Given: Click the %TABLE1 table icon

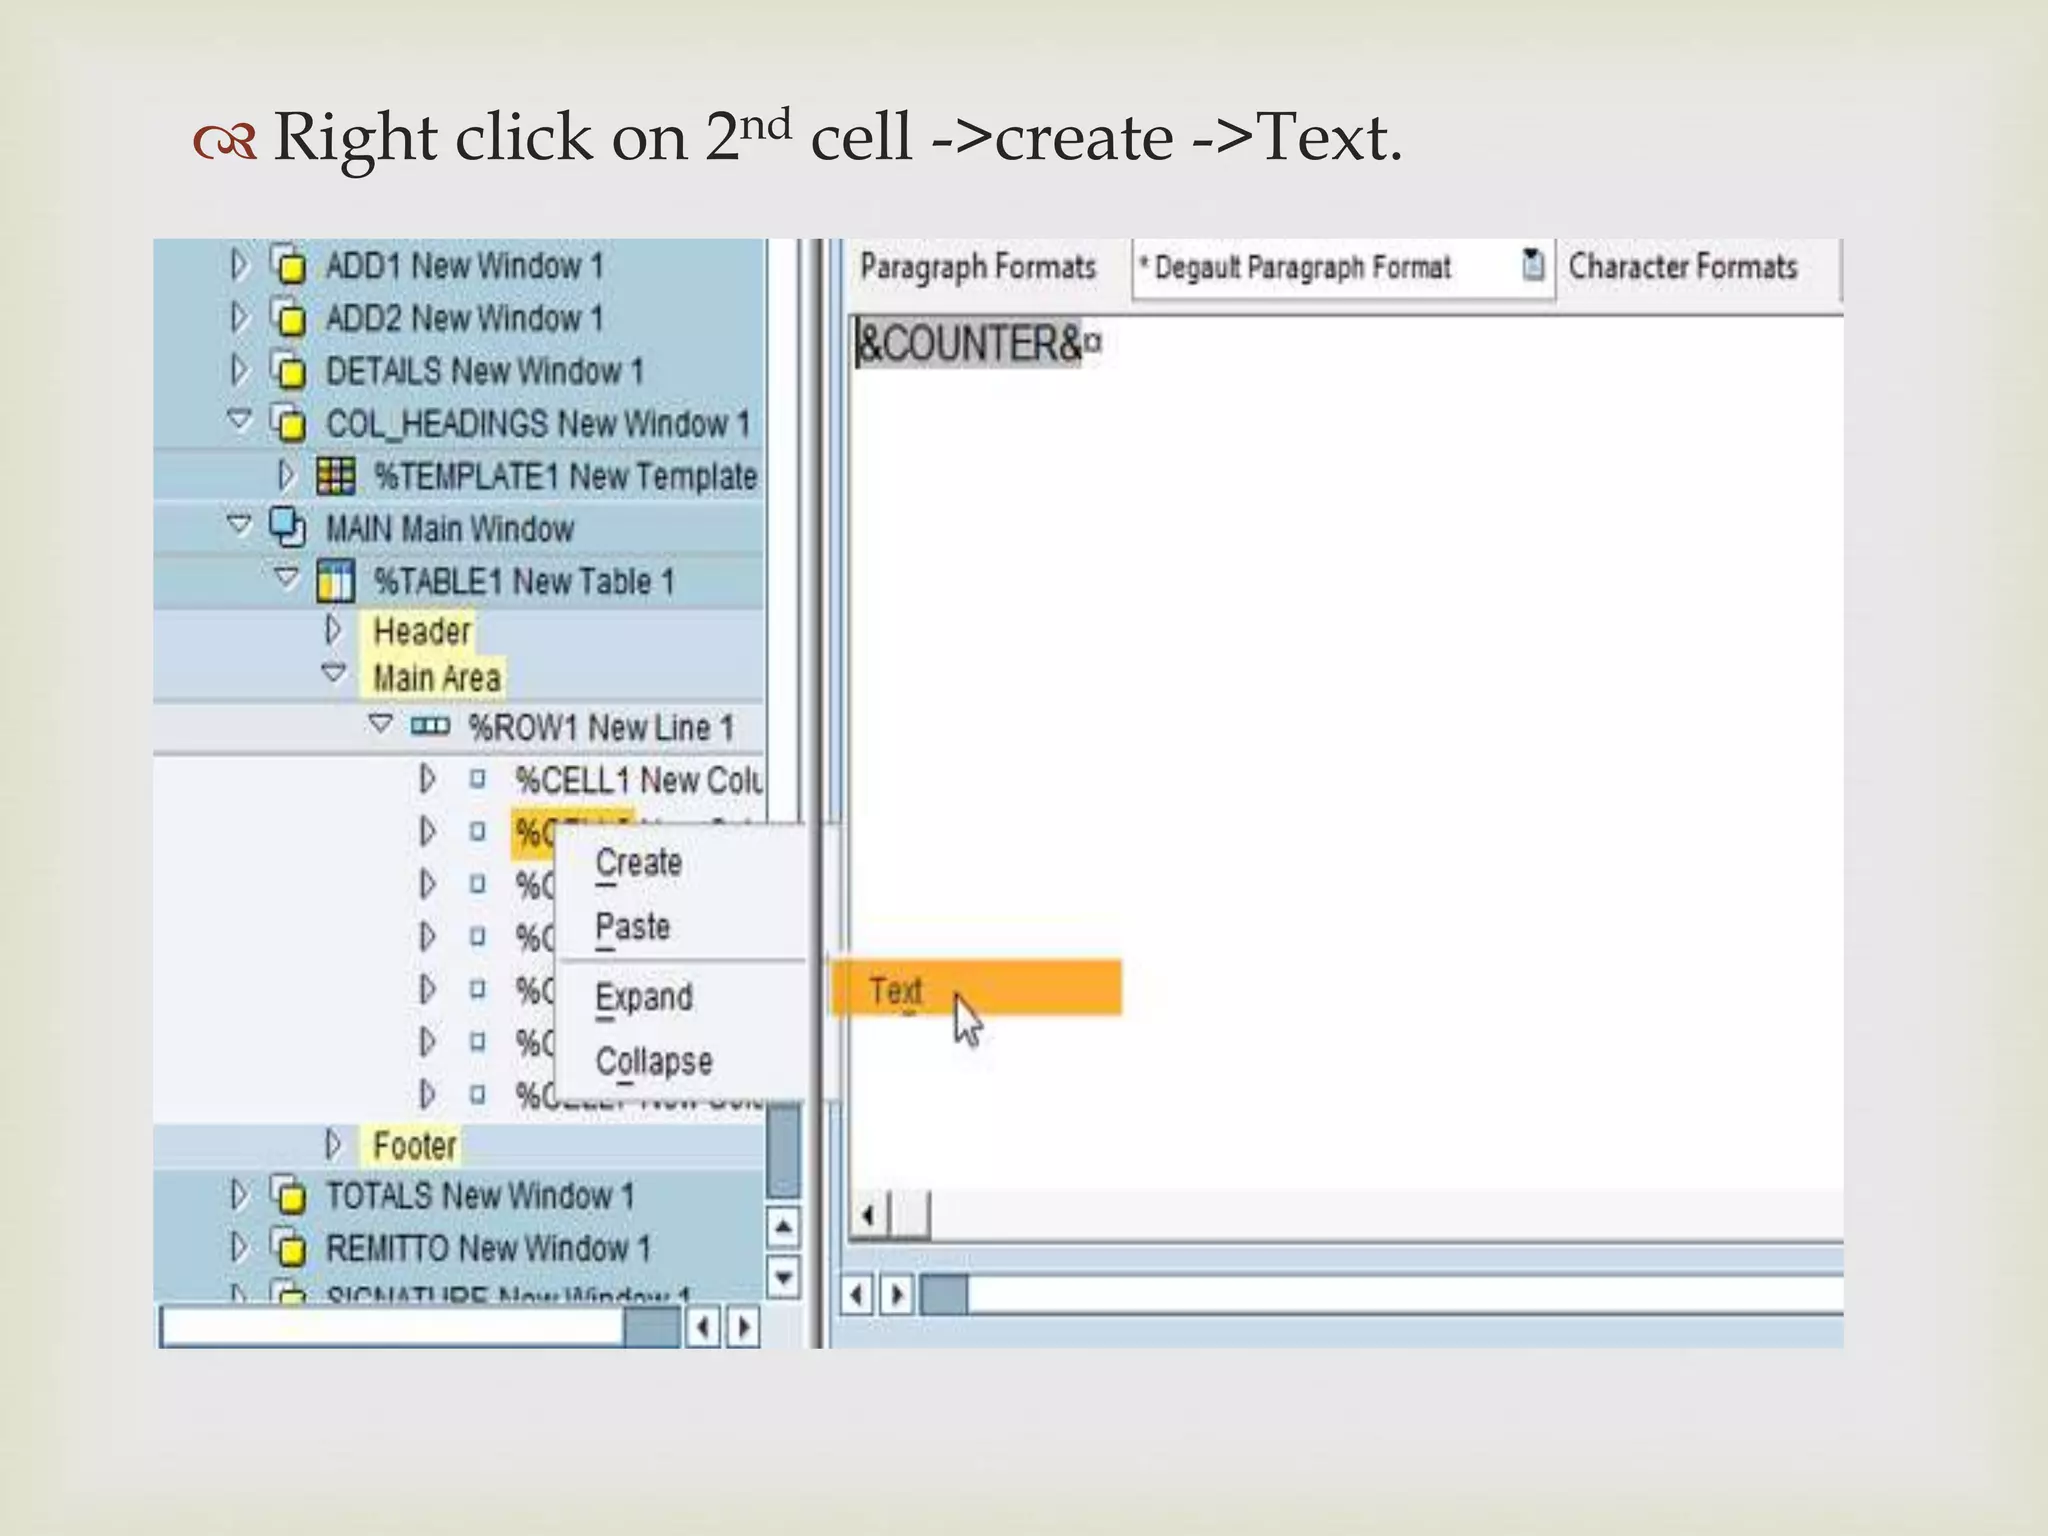Looking at the screenshot, I should 335,581.
